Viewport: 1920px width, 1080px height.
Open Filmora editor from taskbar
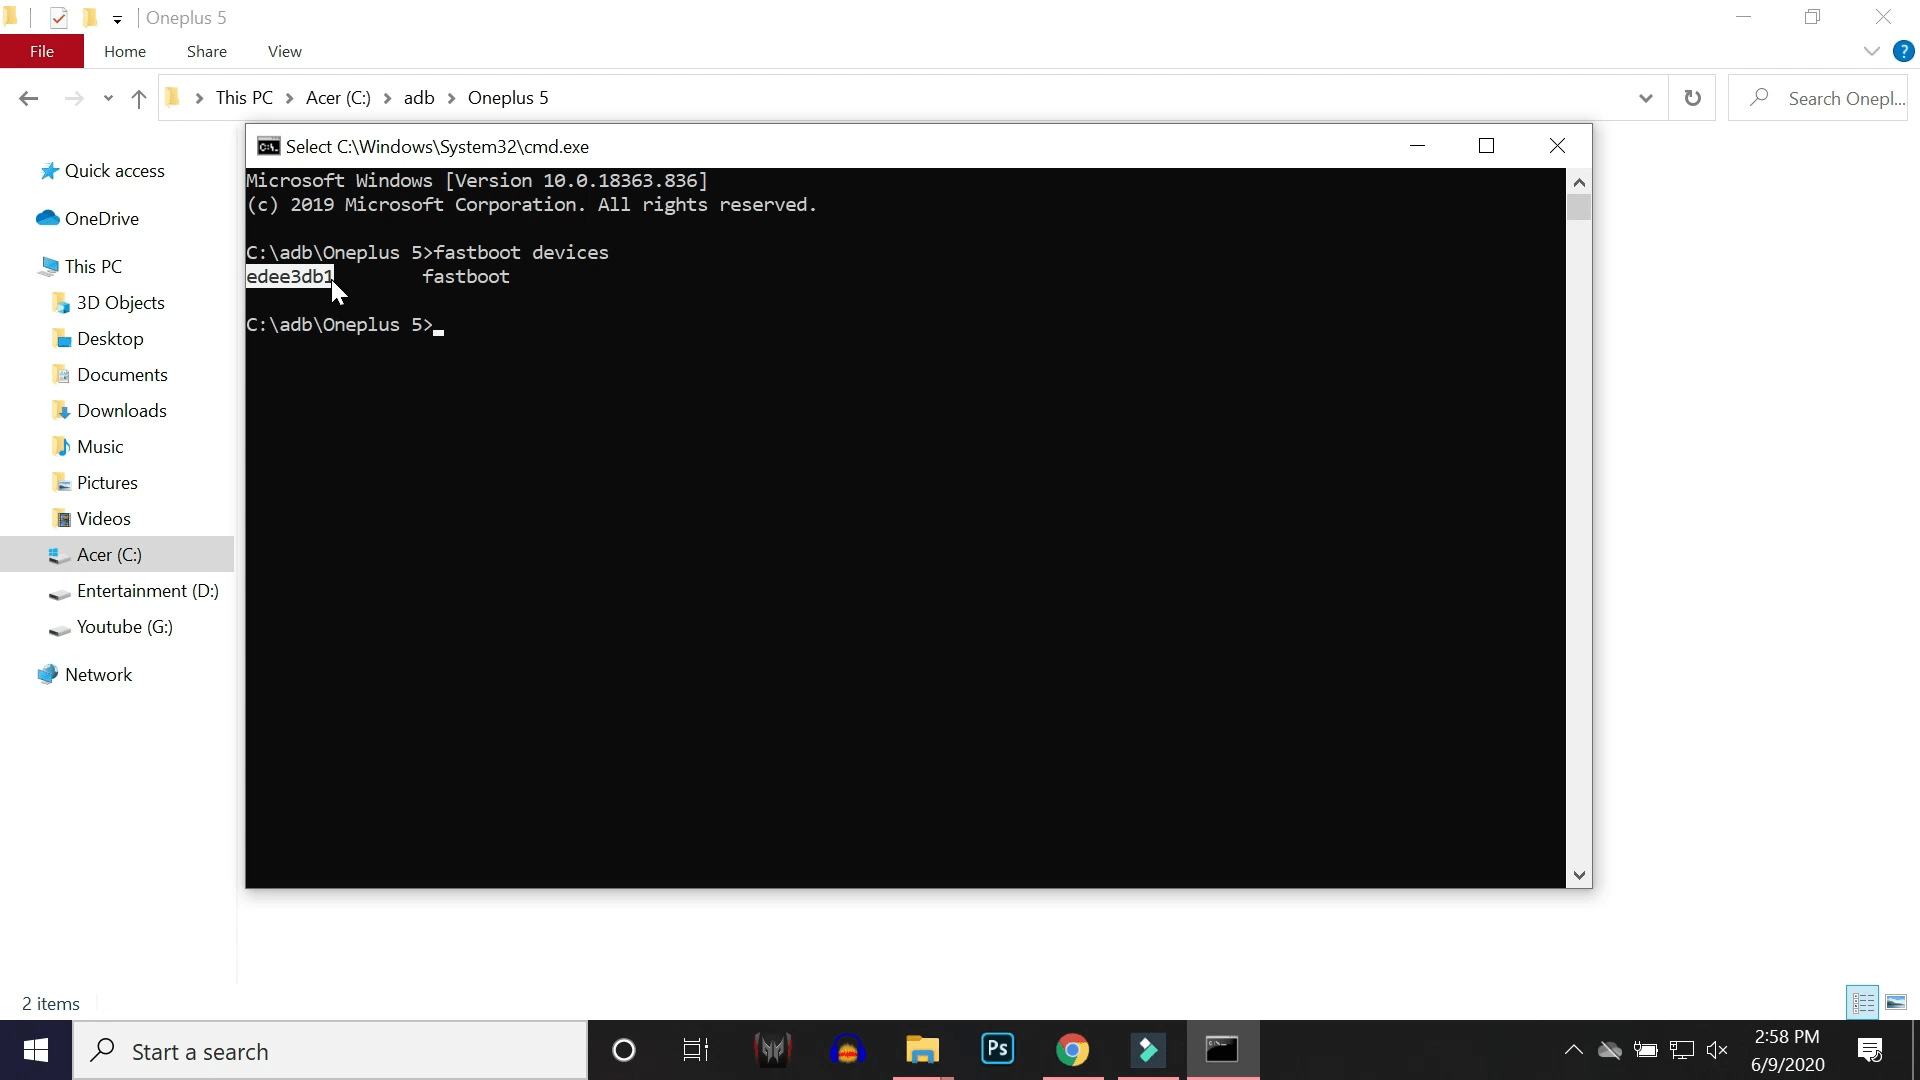[1147, 1050]
